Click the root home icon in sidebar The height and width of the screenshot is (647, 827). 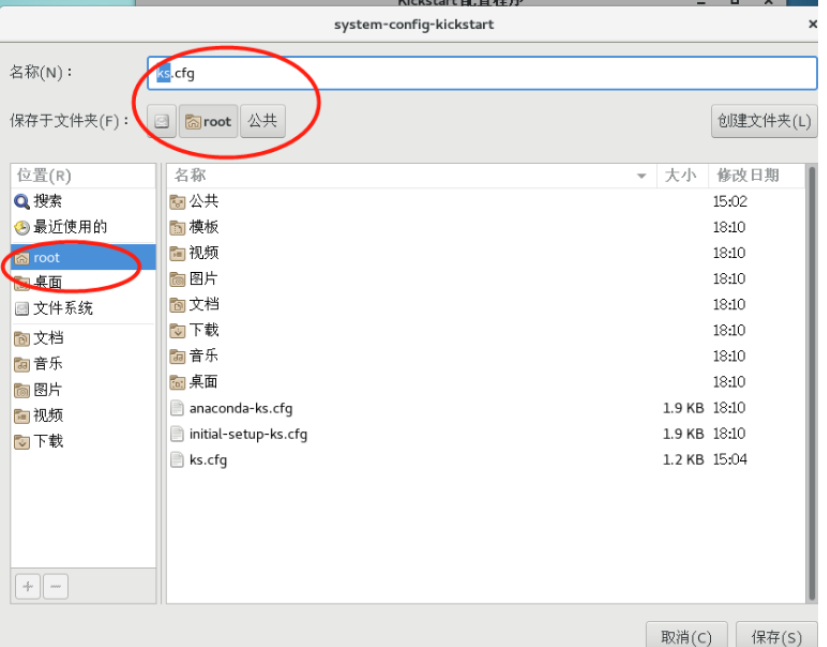pos(22,258)
